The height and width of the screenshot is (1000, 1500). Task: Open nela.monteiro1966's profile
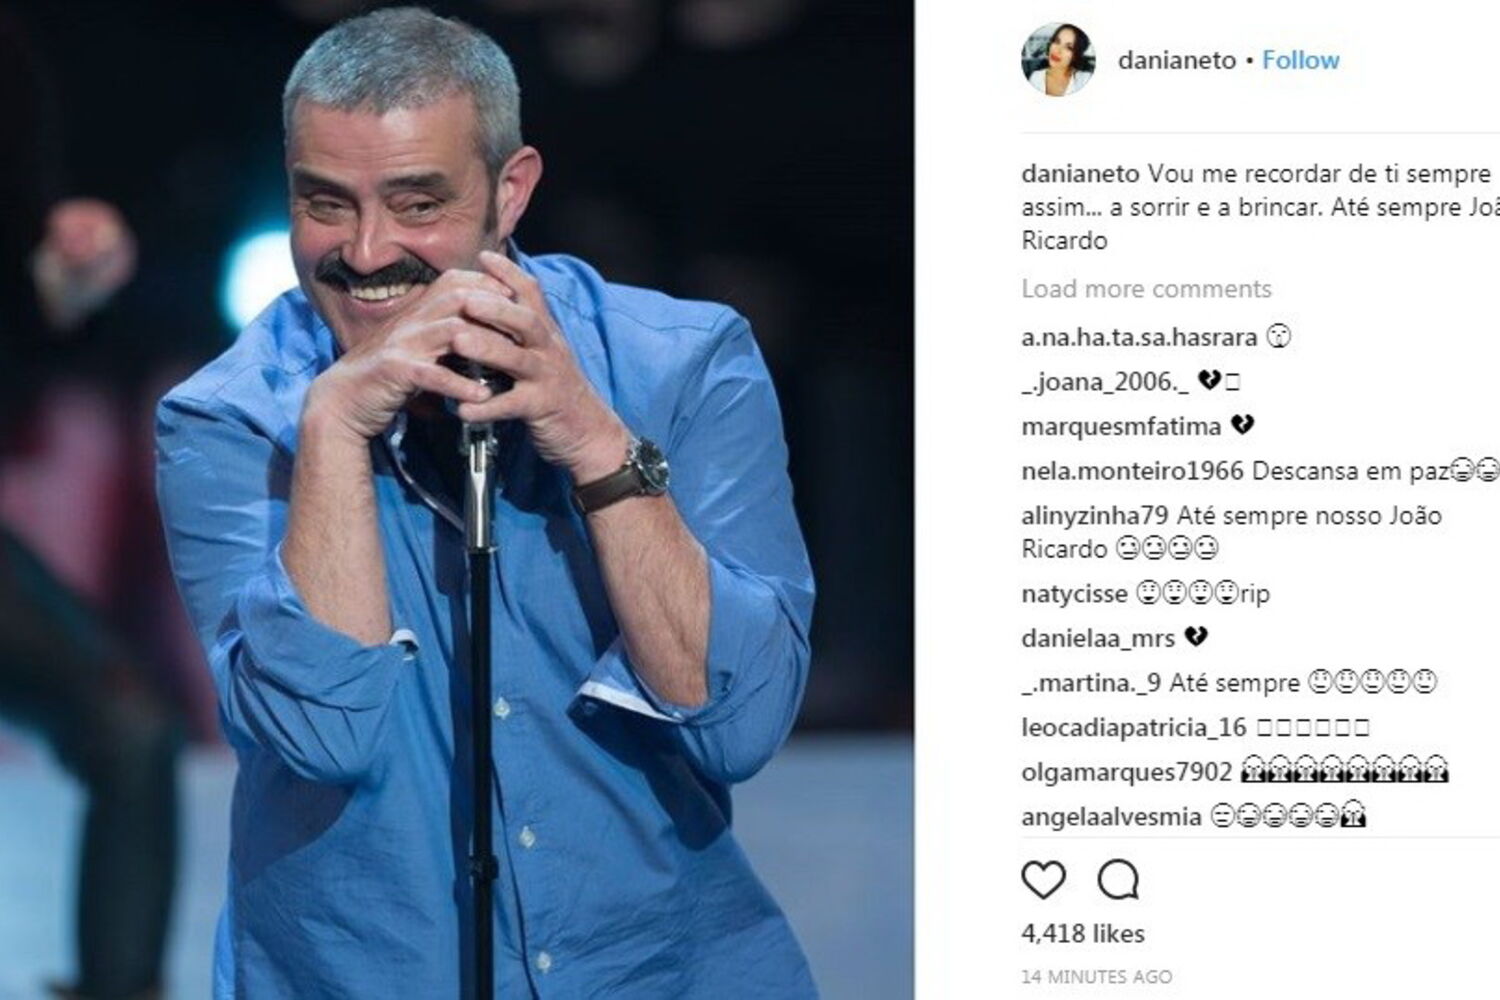[x=1132, y=470]
